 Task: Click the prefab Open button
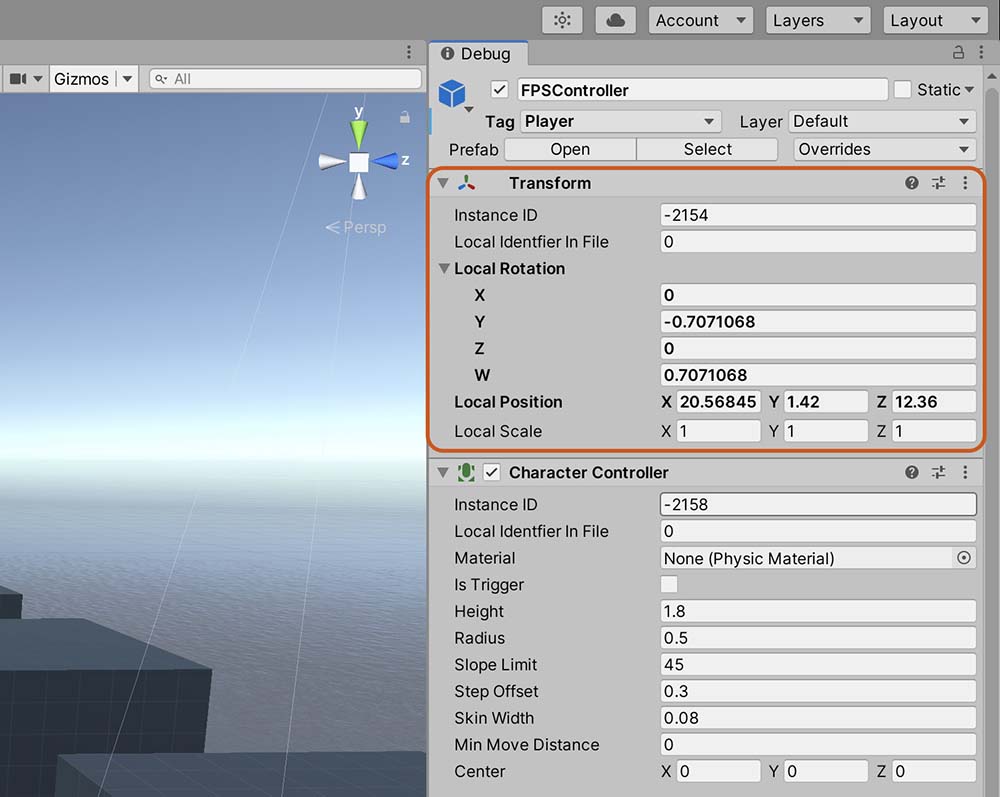(570, 149)
